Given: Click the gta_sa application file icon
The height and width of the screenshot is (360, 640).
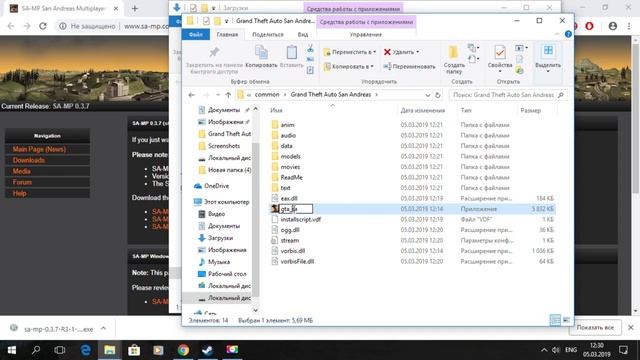Looking at the screenshot, I should [x=275, y=209].
